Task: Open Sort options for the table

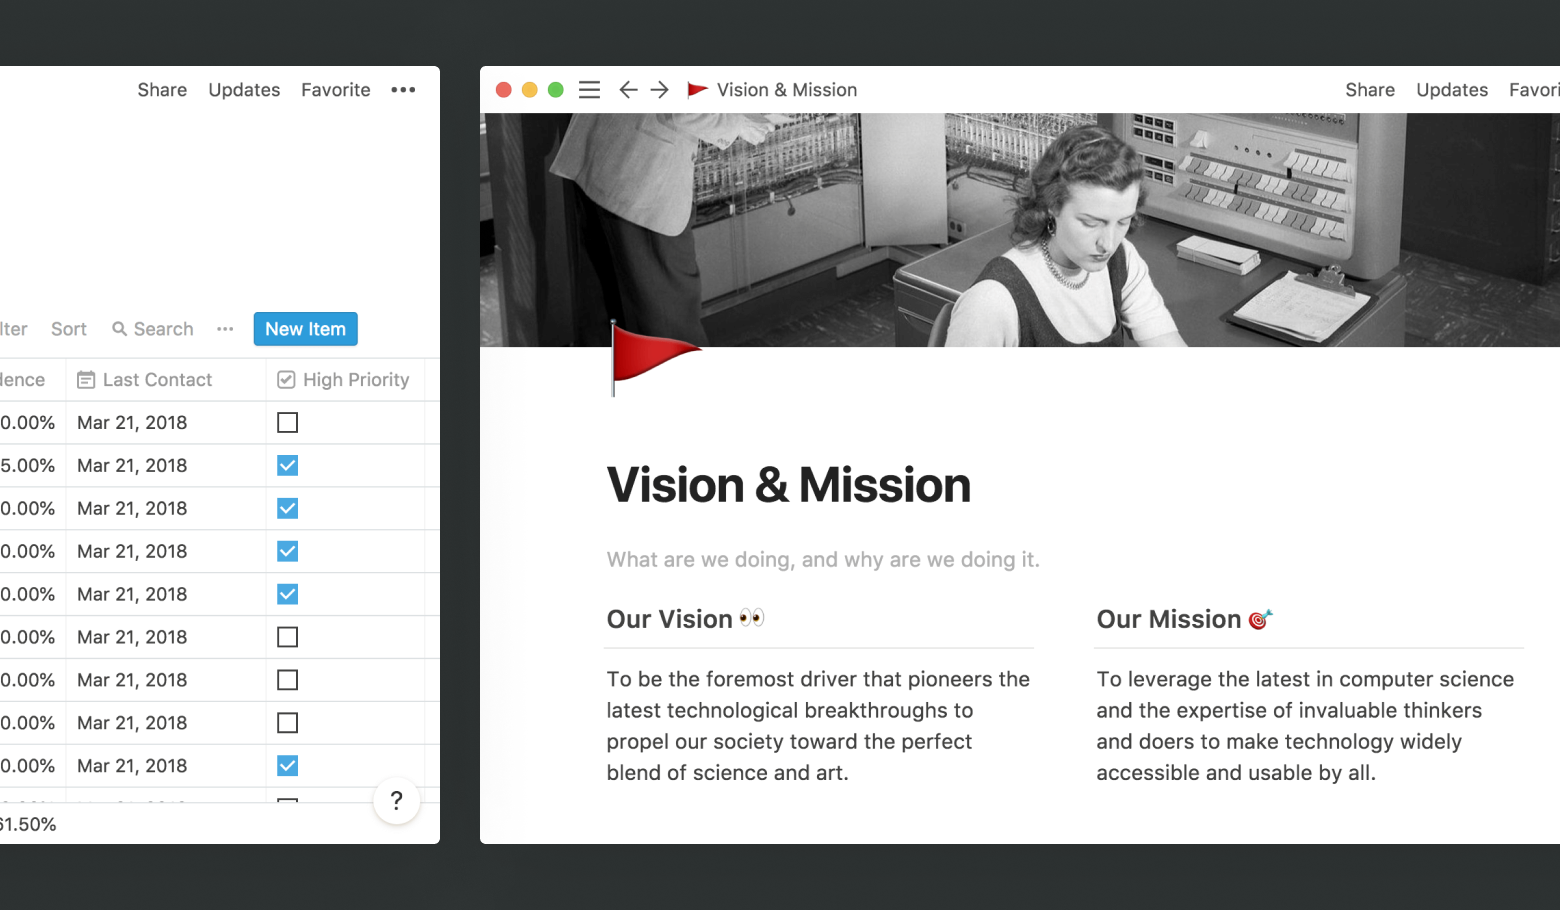Action: click(69, 329)
